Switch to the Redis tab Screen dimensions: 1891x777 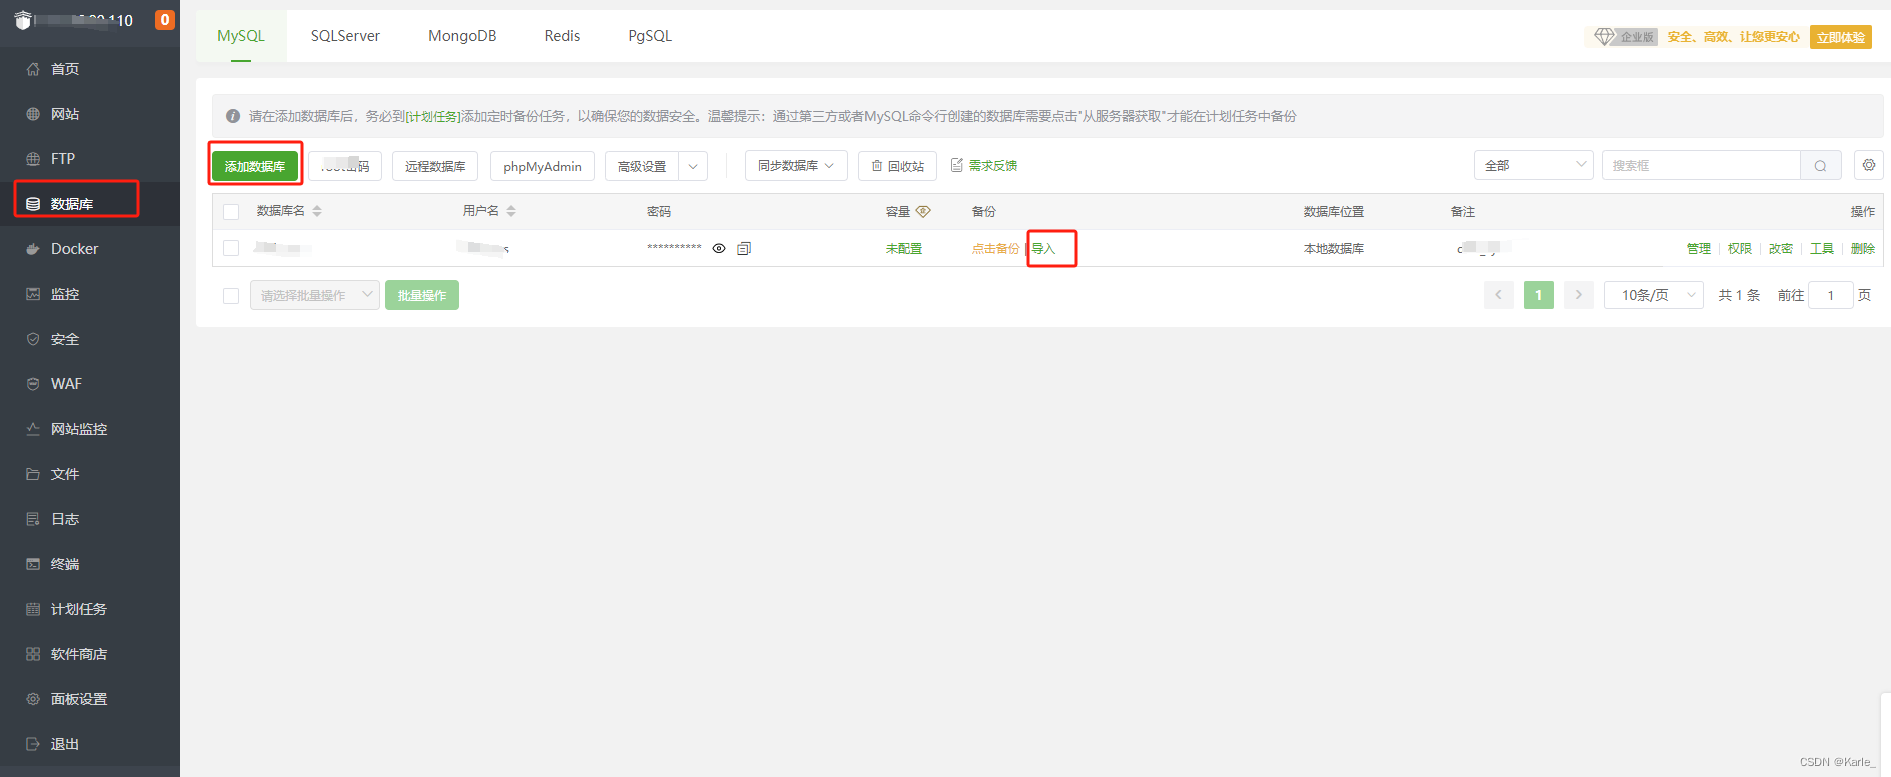click(562, 36)
